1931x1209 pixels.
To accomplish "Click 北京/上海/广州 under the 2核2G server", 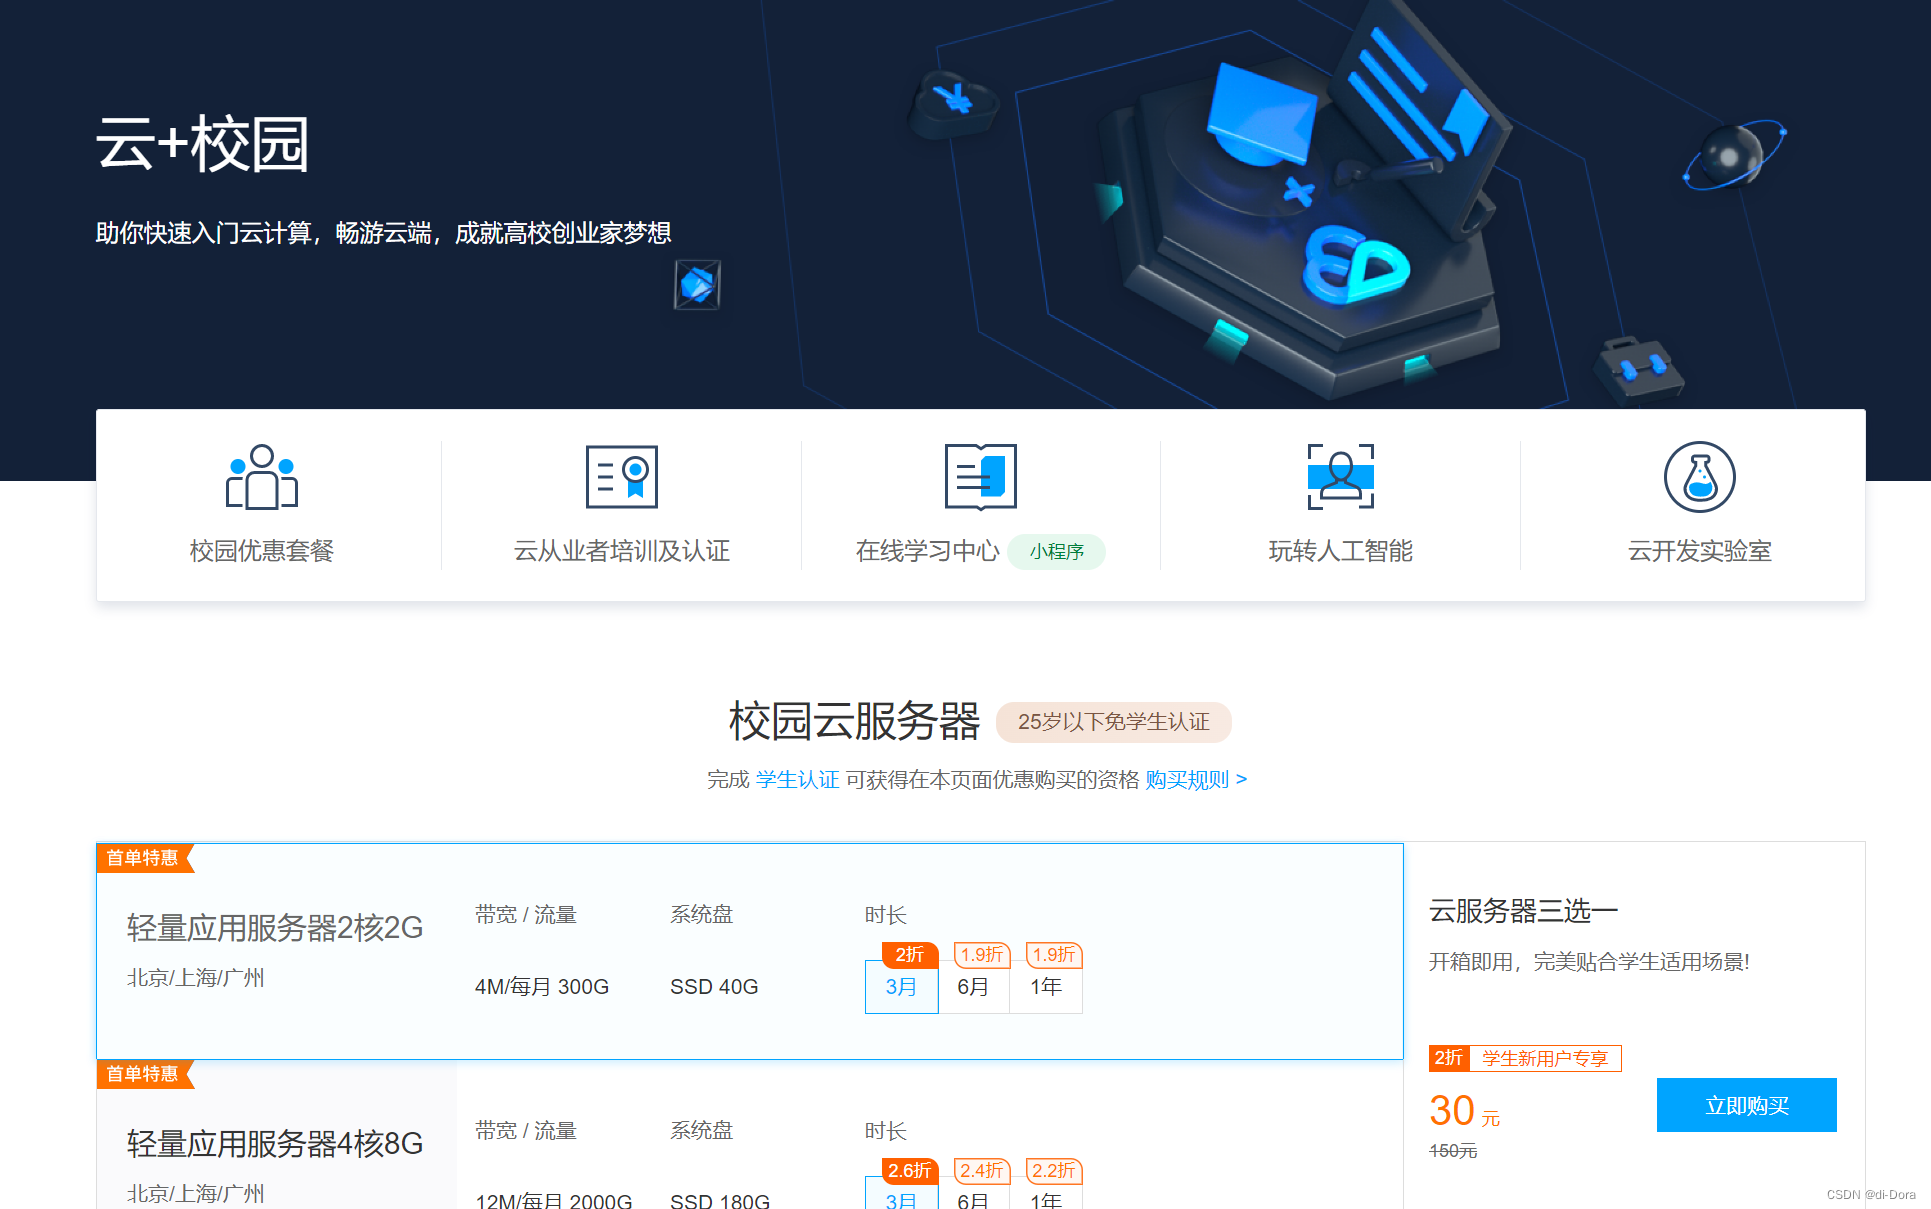I will [x=196, y=978].
